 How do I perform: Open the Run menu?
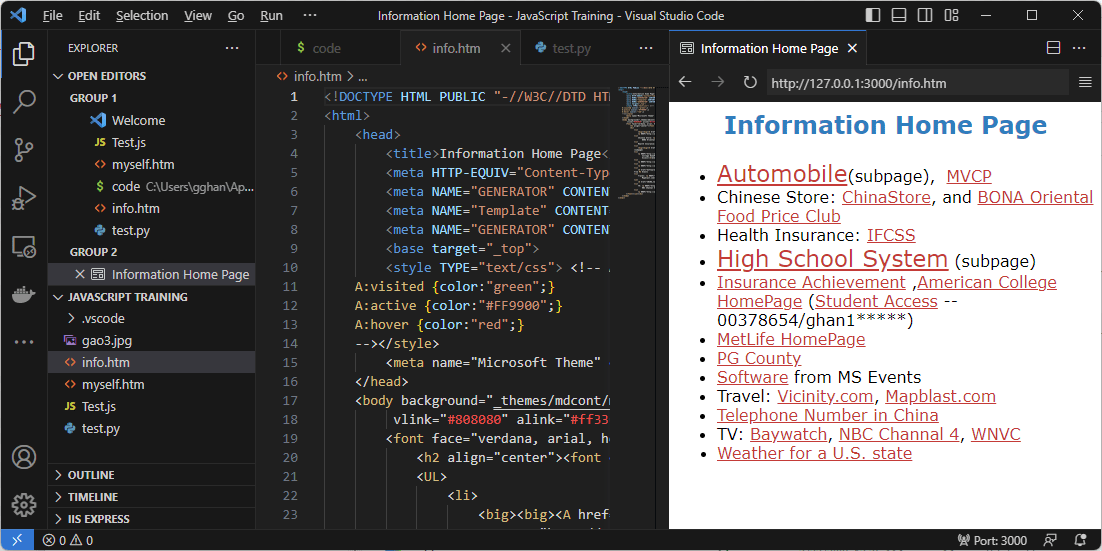(x=271, y=15)
